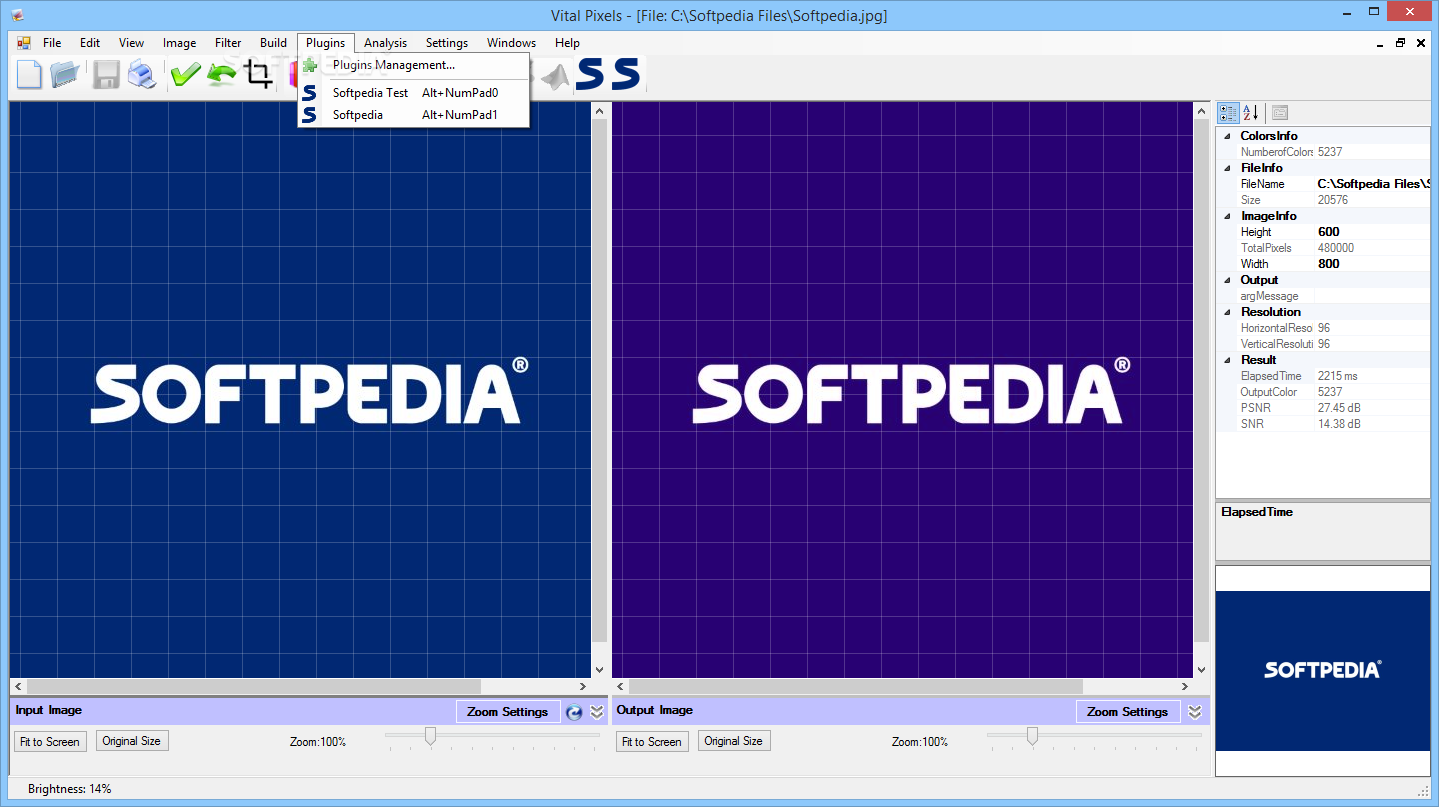Click the S plugin icon beside the gray peak icon
The width and height of the screenshot is (1439, 807).
point(590,75)
